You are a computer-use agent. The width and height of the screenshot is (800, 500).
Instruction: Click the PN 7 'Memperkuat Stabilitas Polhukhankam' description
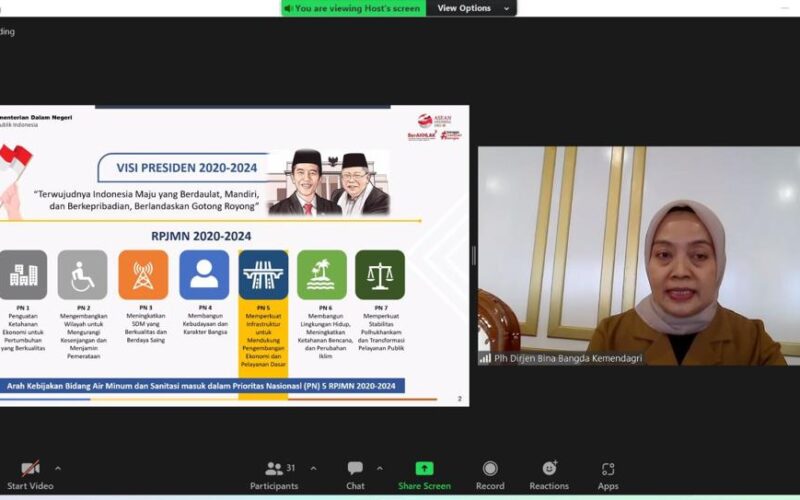[x=381, y=332]
